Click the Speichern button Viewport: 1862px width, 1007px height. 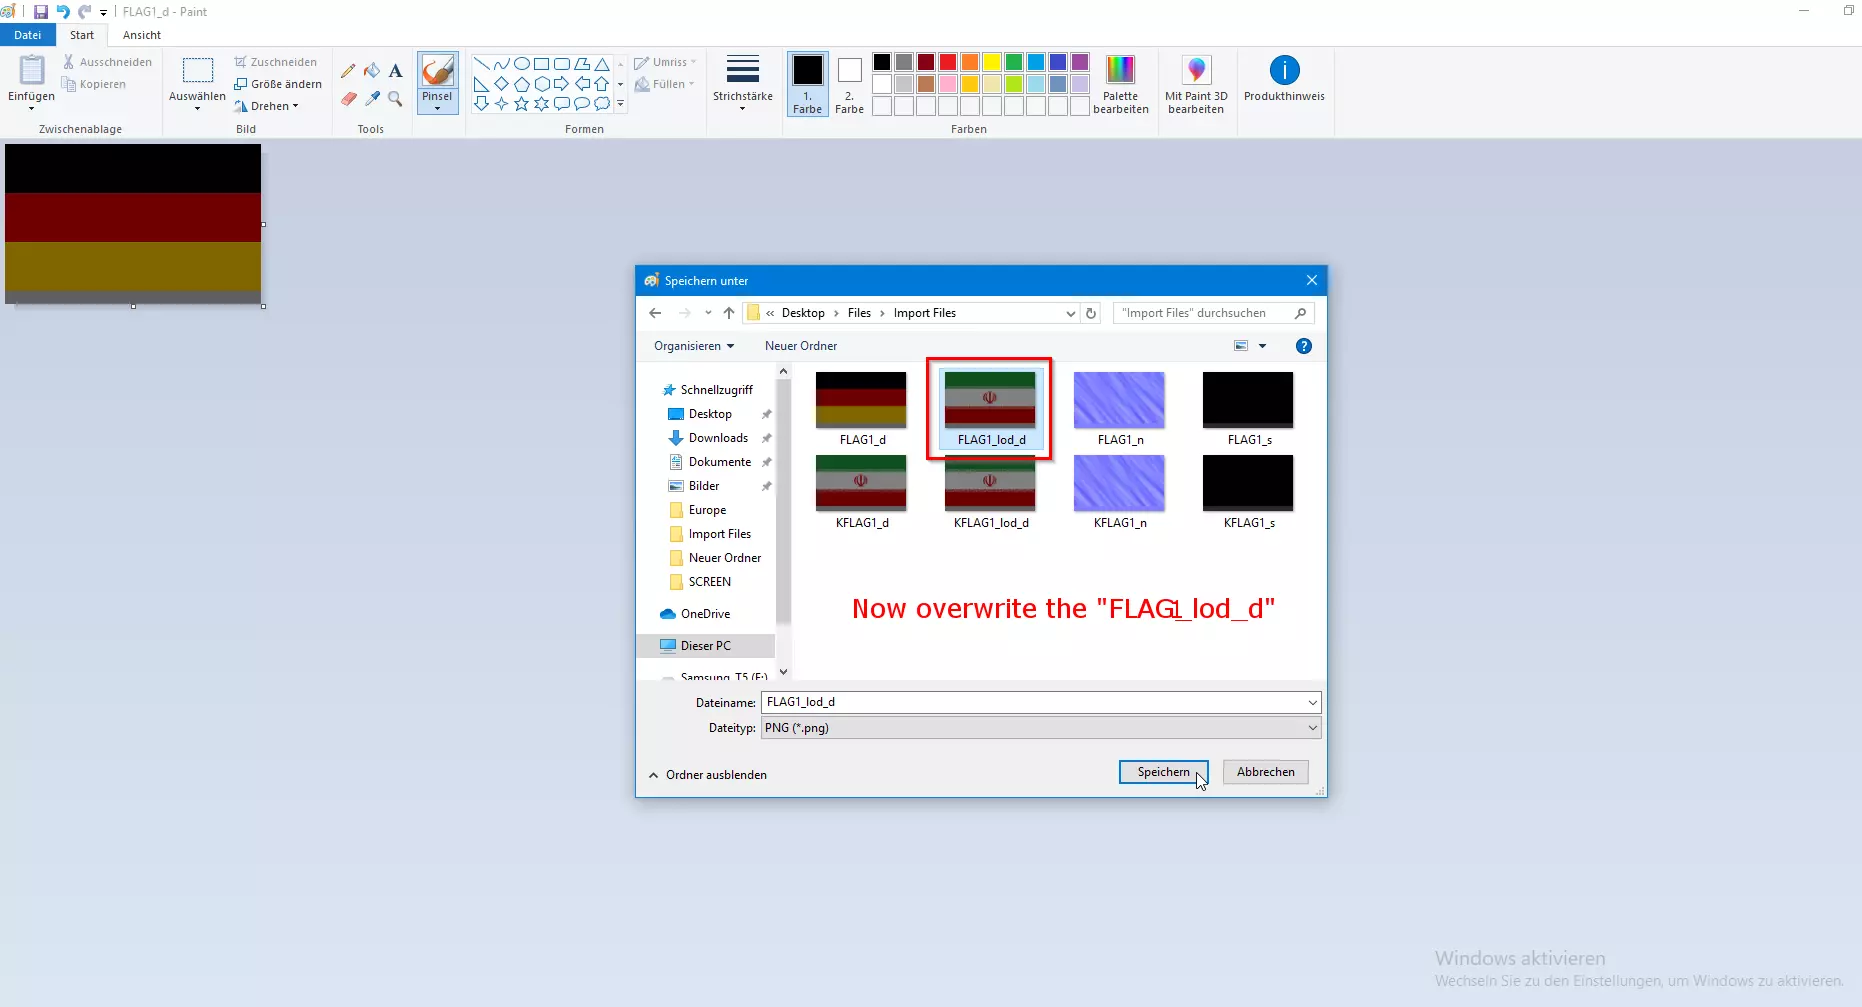1163,772
